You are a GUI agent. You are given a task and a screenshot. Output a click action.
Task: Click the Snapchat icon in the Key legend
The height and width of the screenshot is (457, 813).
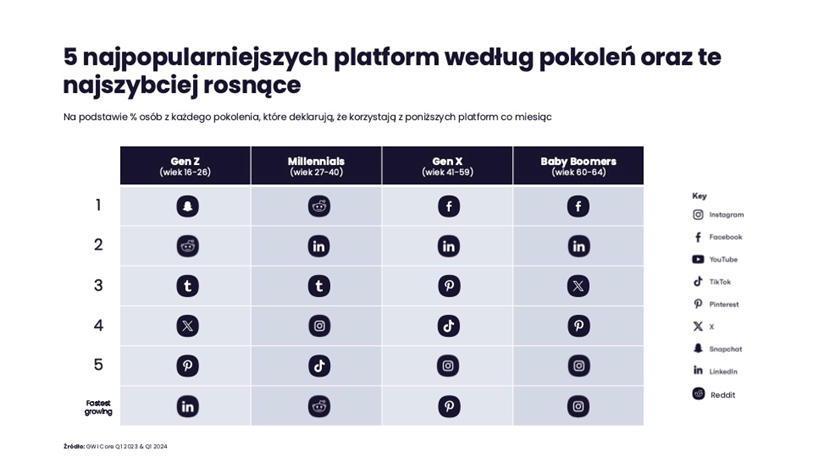click(698, 349)
